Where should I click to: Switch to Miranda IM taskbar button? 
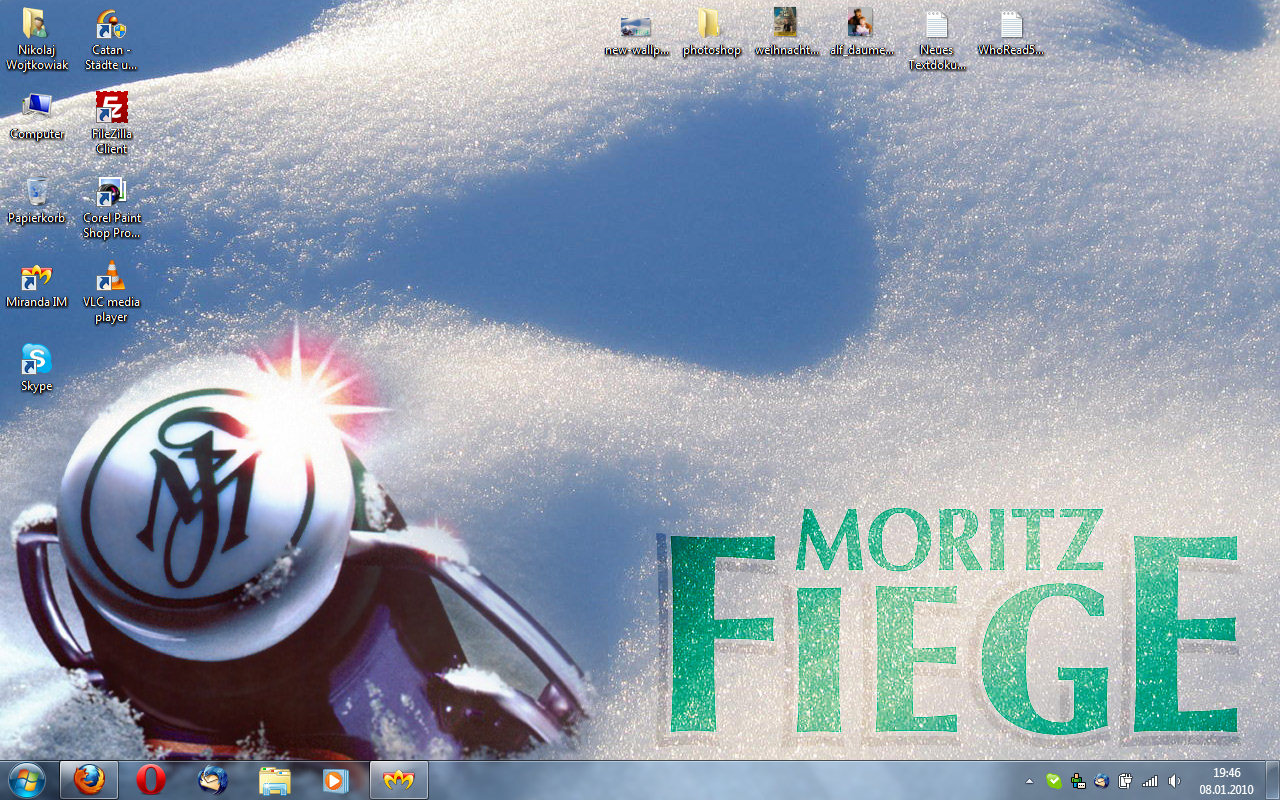[399, 779]
